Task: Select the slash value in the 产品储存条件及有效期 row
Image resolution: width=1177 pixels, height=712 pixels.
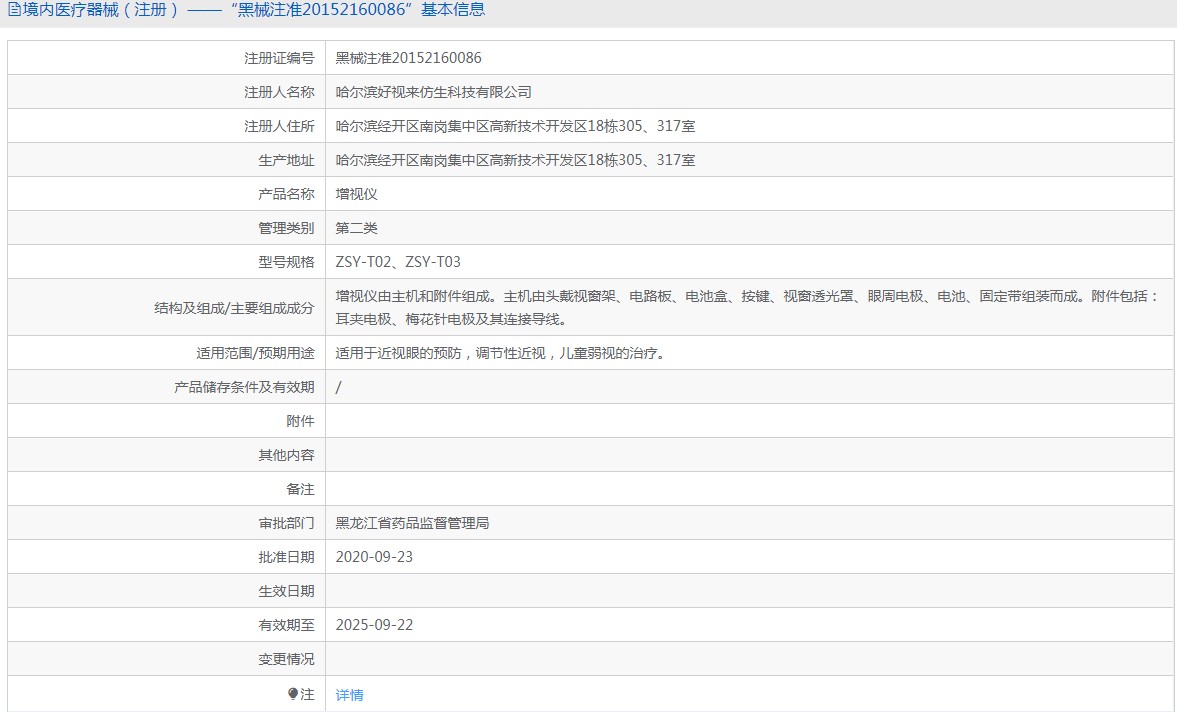Action: point(339,387)
